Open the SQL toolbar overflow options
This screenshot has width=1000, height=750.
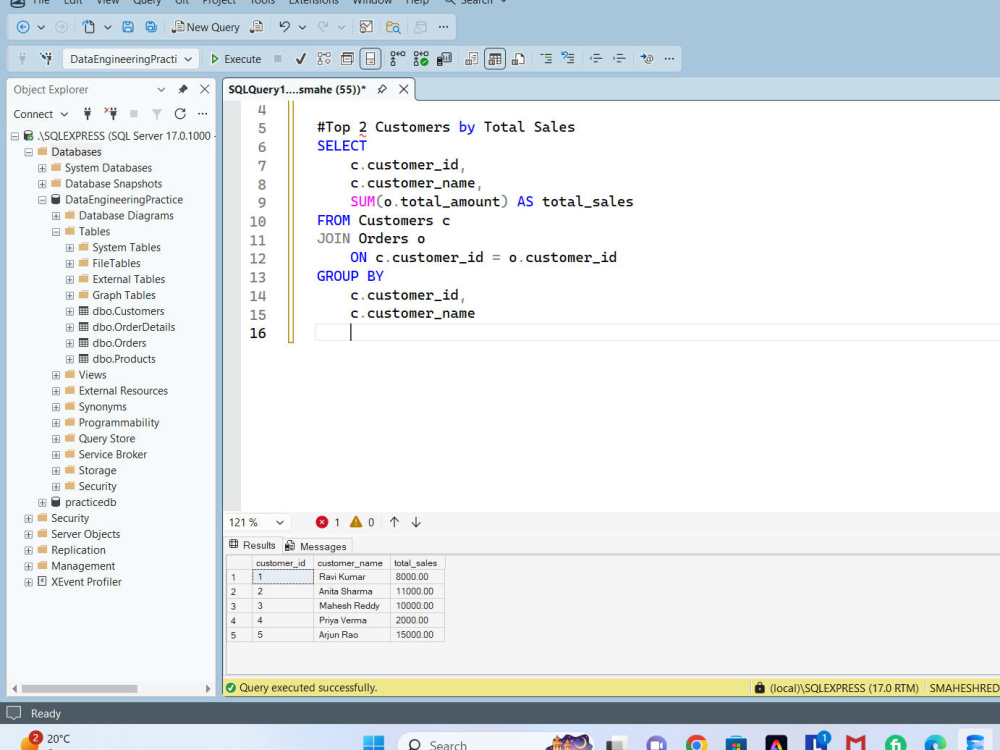669,59
